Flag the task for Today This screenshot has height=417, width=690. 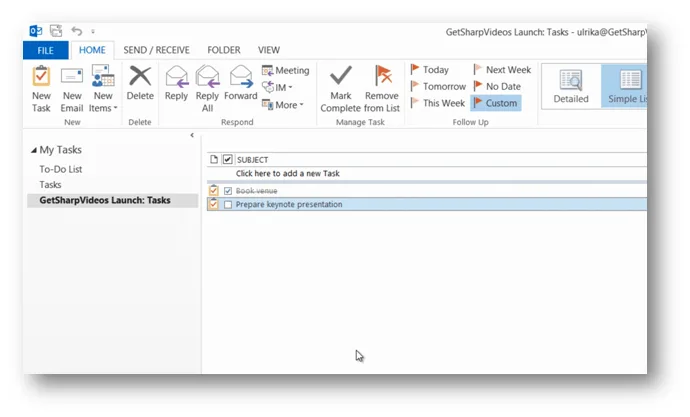tap(429, 70)
